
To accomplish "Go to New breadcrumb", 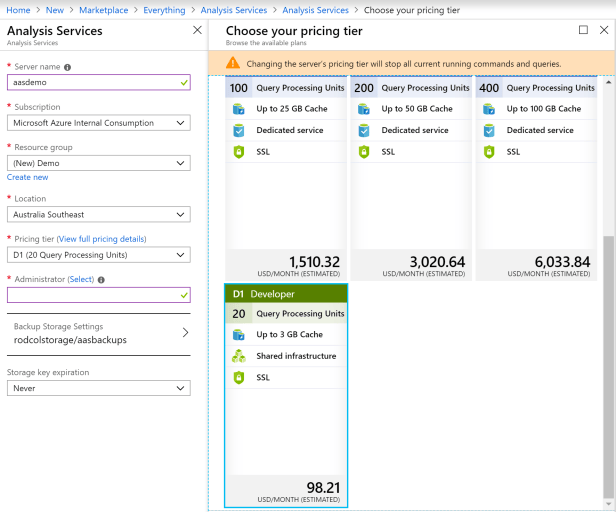I will (55, 10).
